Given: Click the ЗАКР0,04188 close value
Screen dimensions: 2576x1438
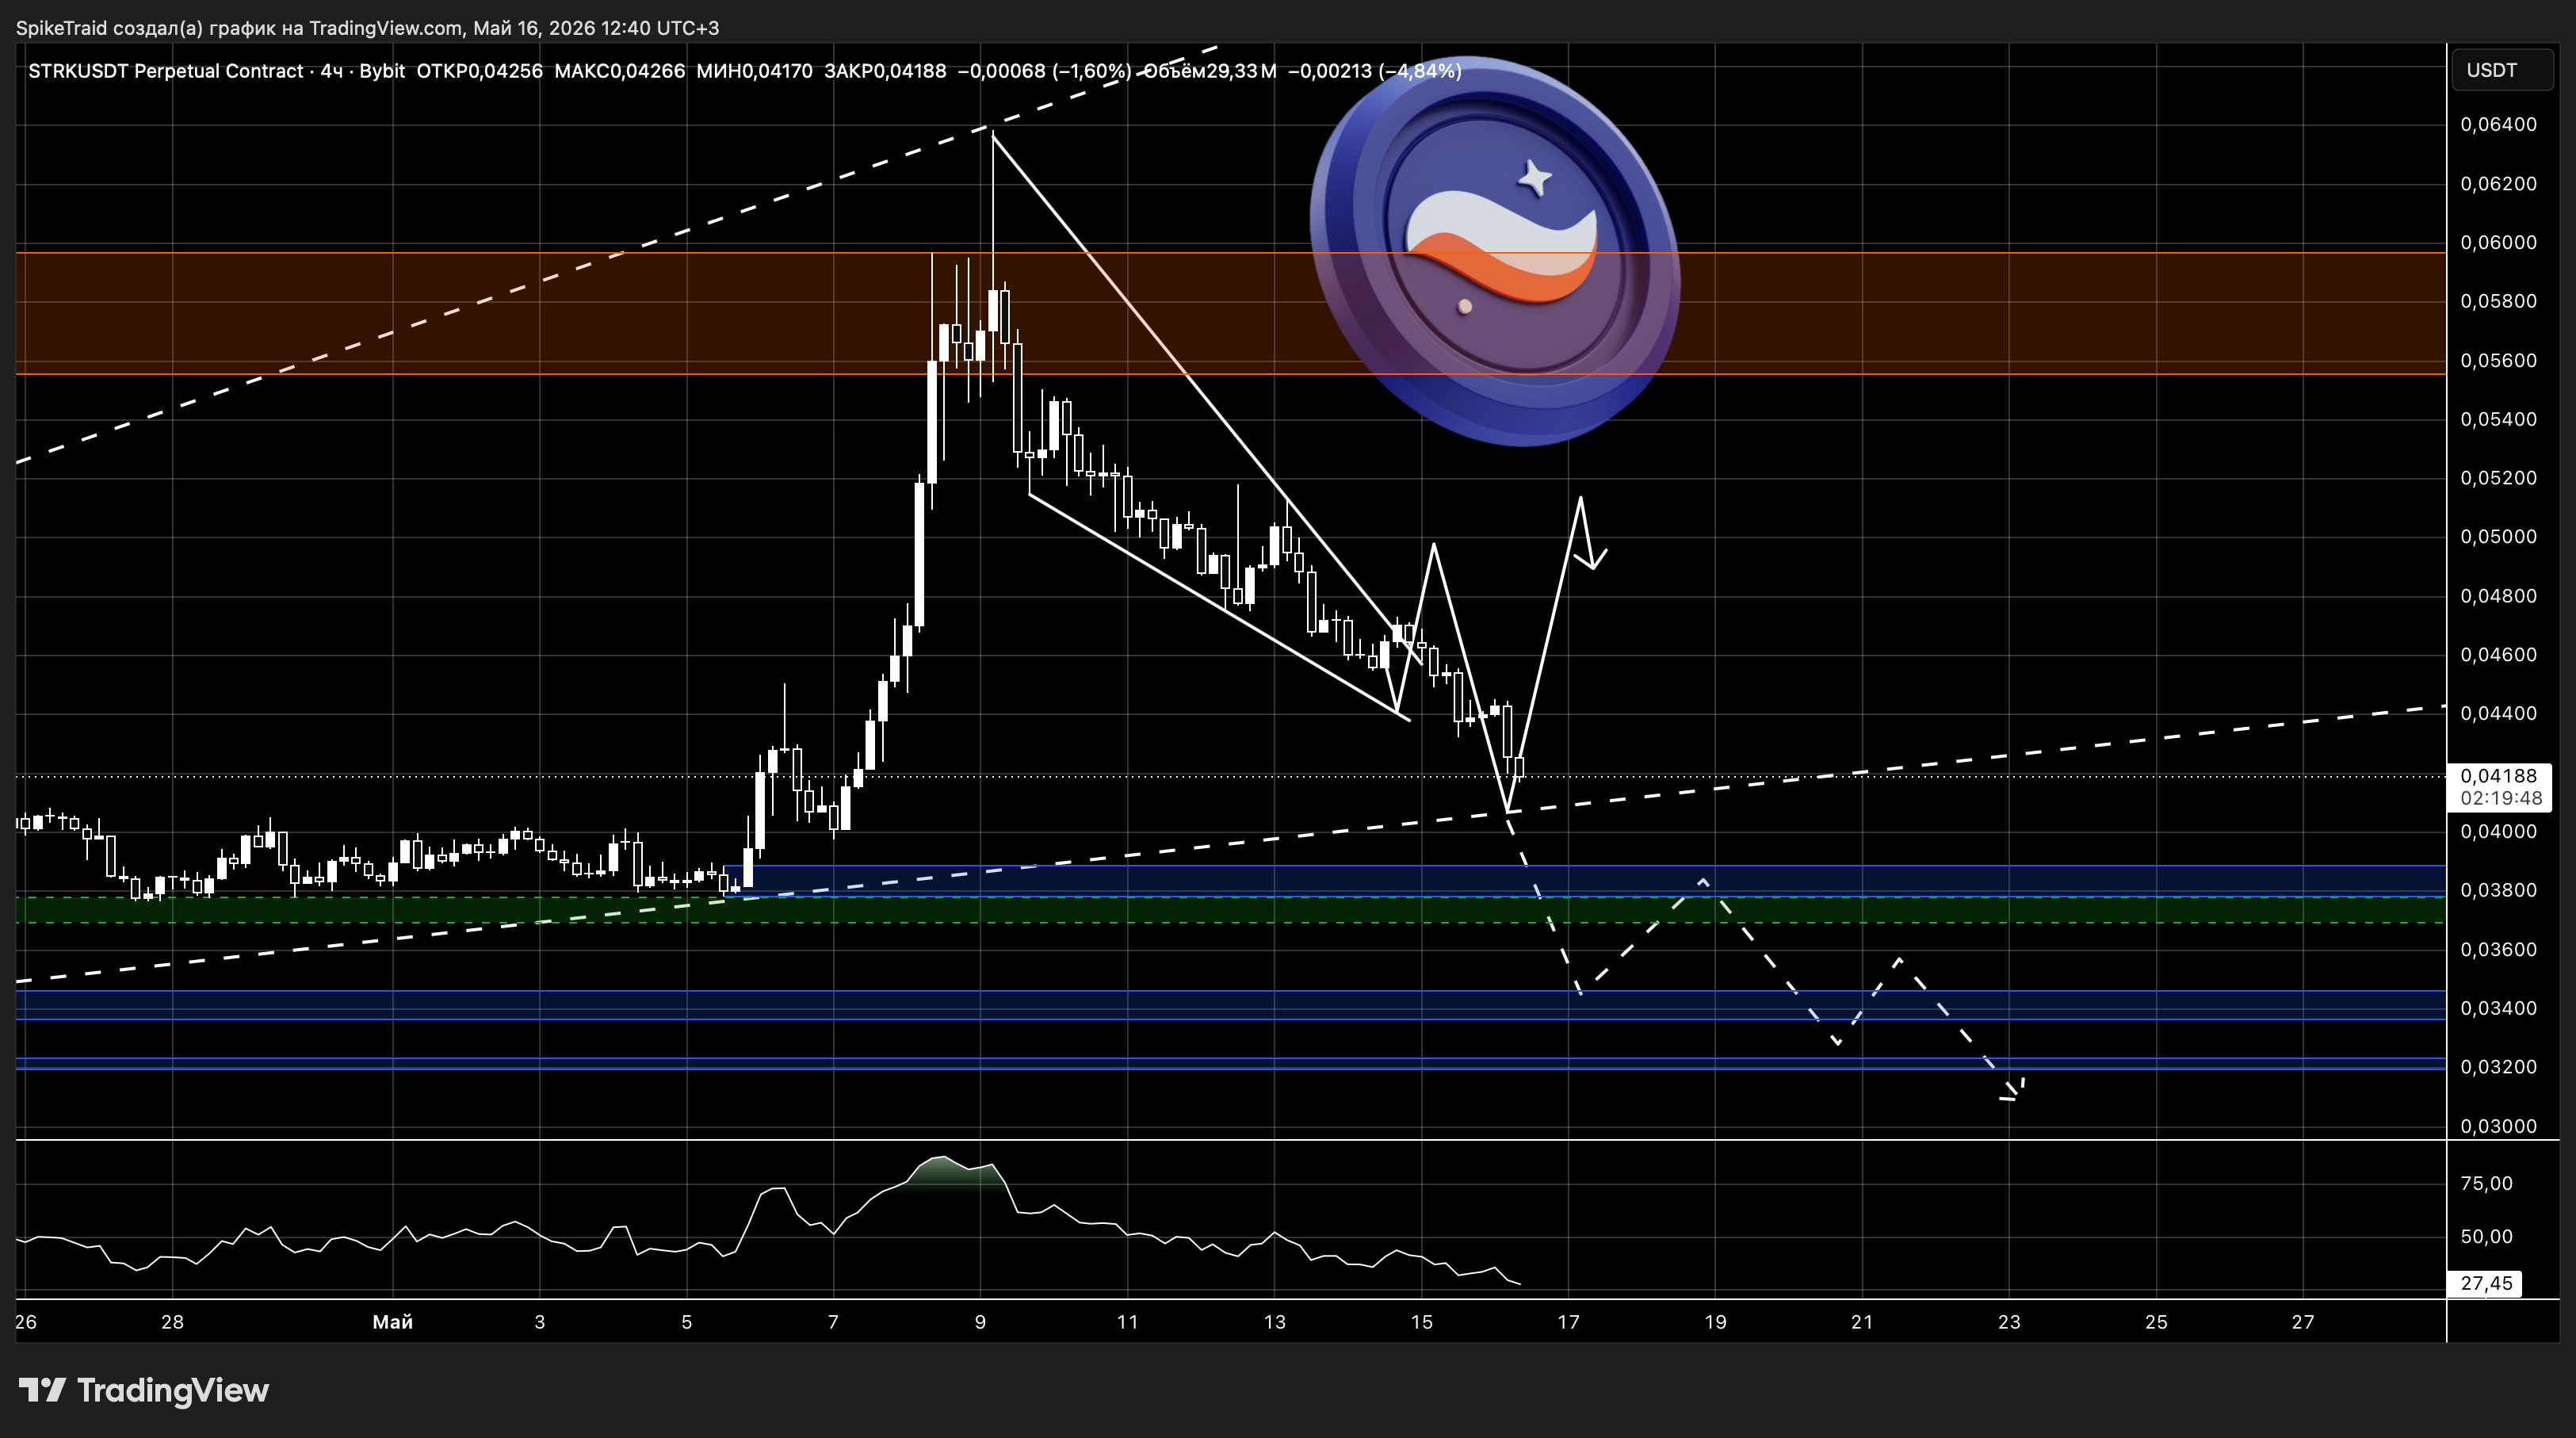Looking at the screenshot, I should click(x=885, y=71).
